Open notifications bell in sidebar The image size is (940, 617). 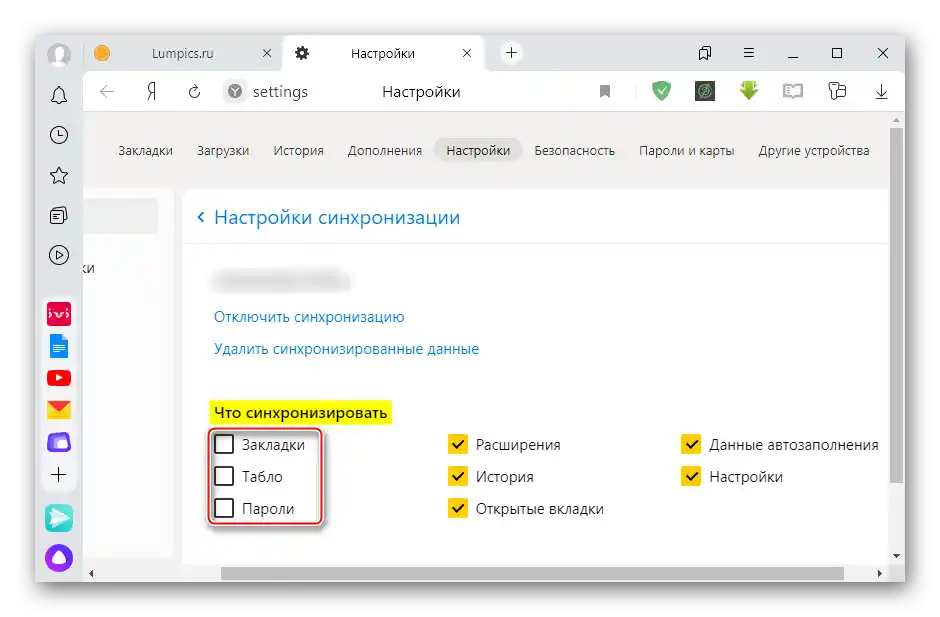pyautogui.click(x=59, y=95)
